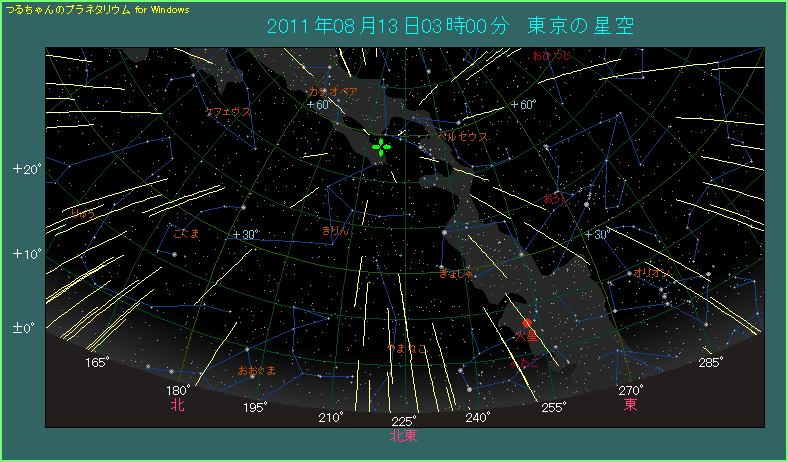The image size is (788, 462).
Task: Click the 北 (north) direction label
Action: pos(177,405)
